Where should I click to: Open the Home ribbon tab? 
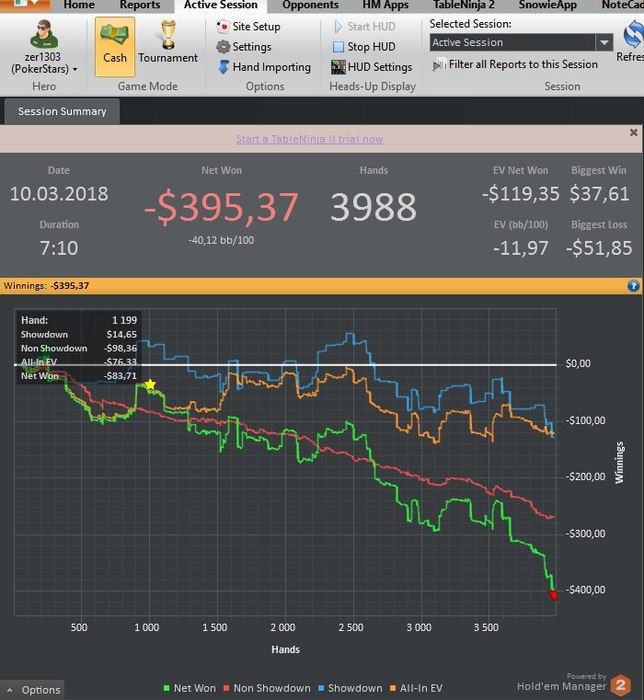click(79, 5)
